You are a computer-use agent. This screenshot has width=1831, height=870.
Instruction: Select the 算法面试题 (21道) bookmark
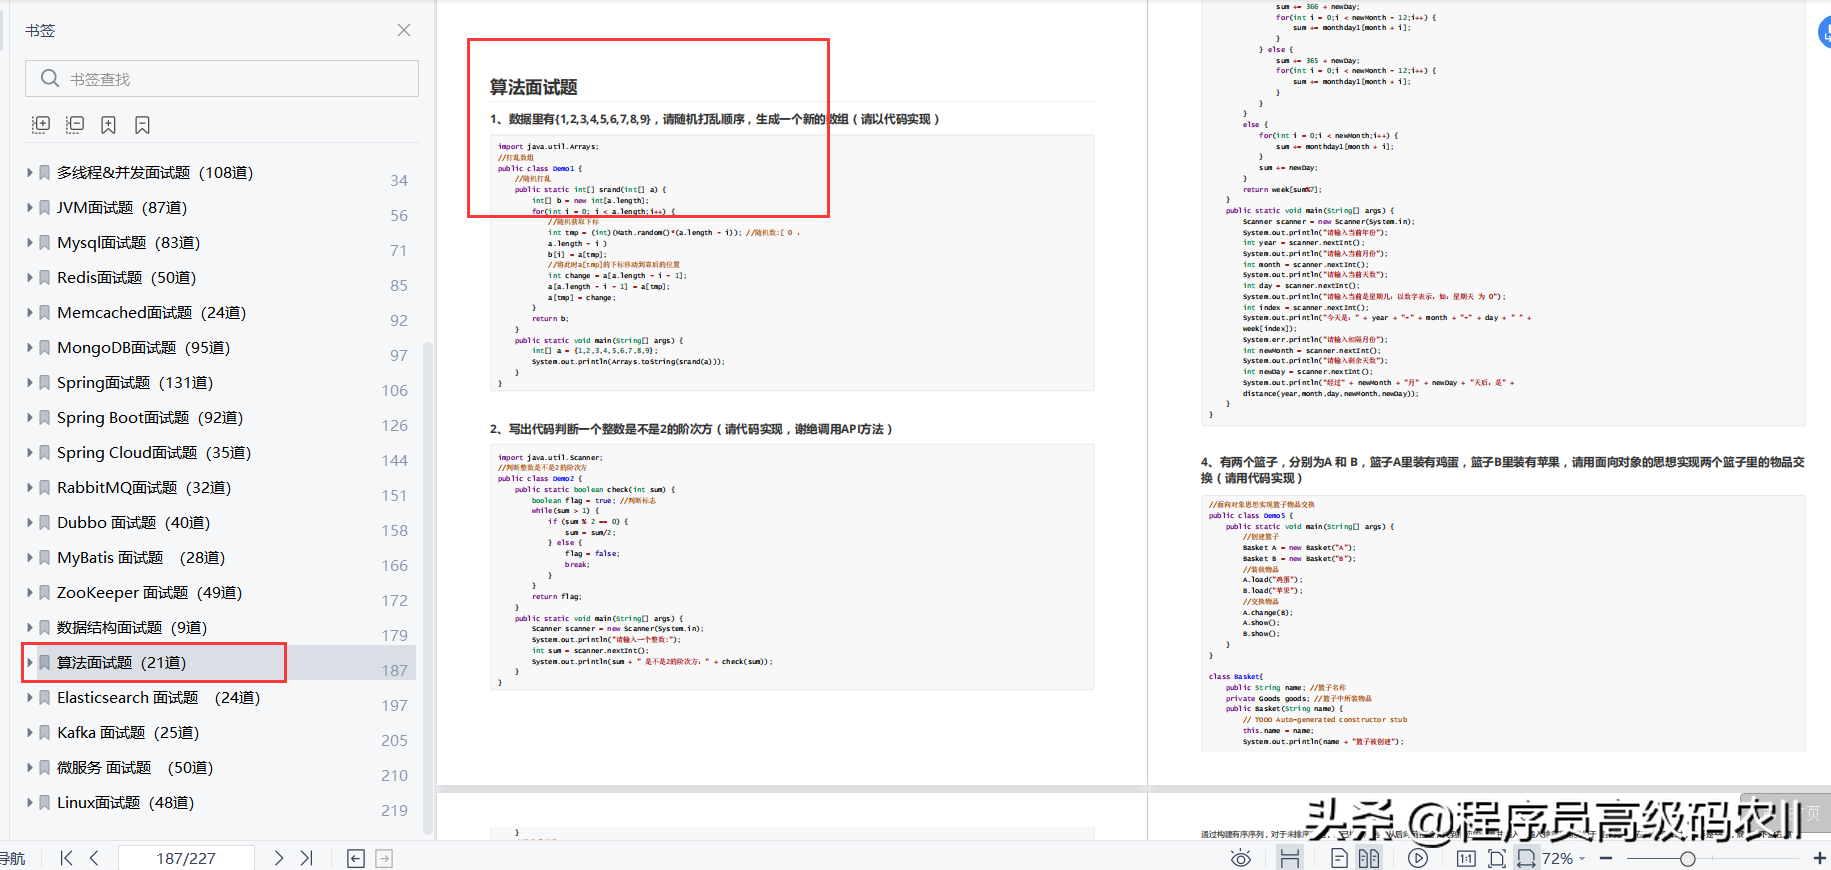pos(122,662)
